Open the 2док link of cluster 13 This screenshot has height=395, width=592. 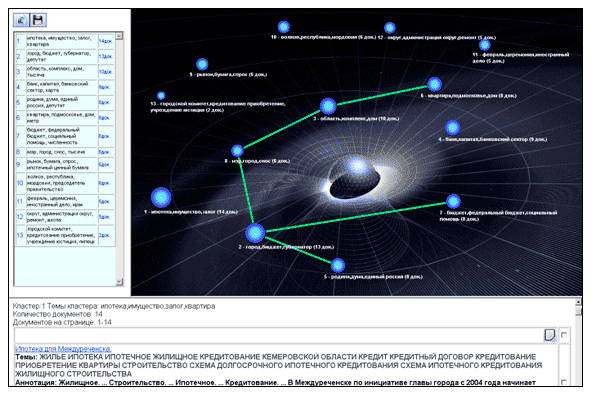(x=104, y=235)
